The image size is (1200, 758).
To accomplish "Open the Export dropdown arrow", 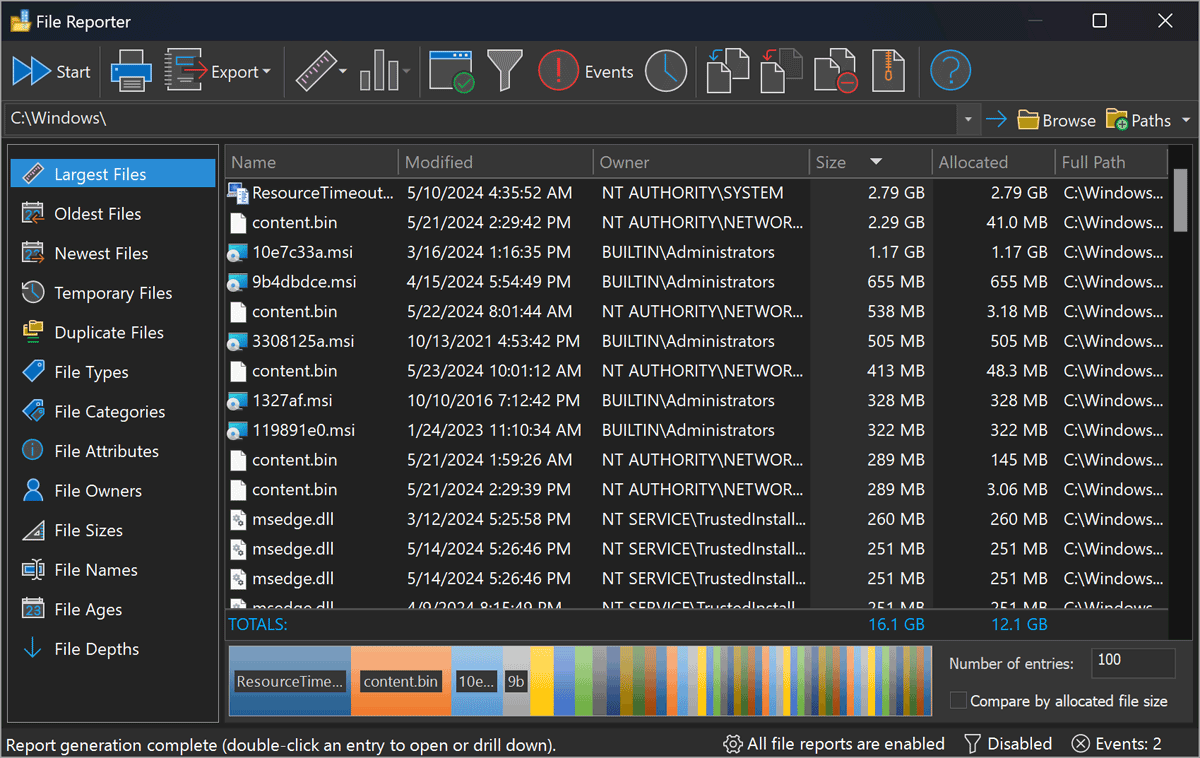I will point(266,72).
